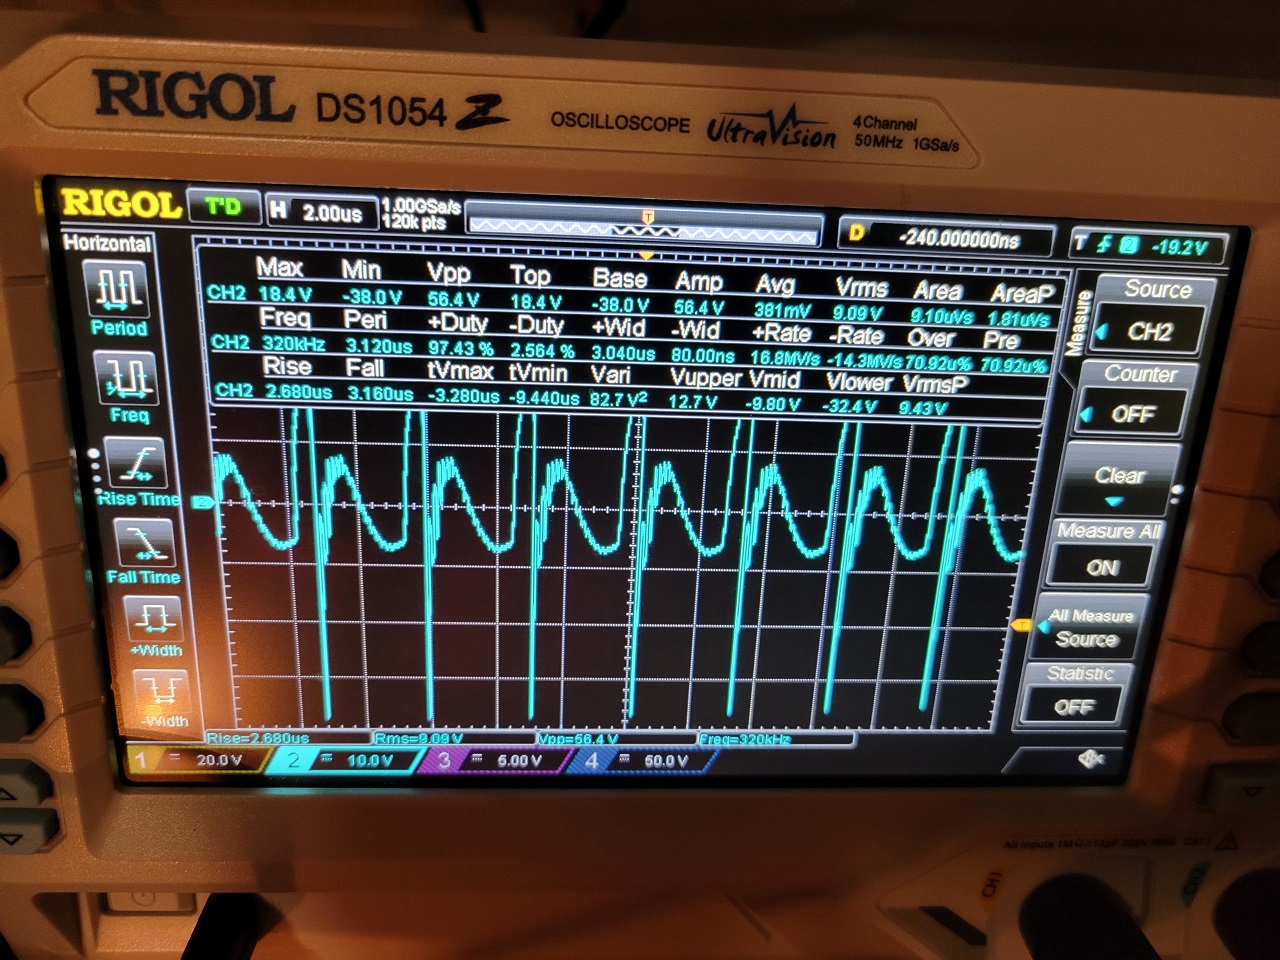Toggle channel 3 label at 5.00 V

coord(498,760)
